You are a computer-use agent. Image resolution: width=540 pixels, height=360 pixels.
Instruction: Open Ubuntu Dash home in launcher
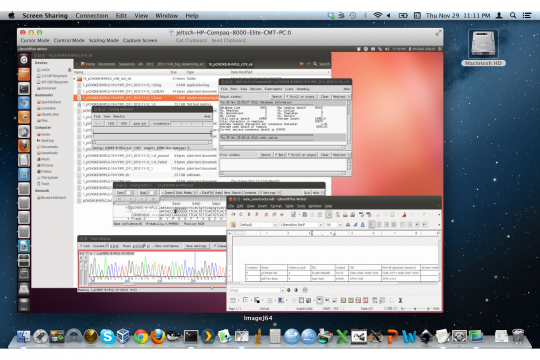pyautogui.click(x=24, y=60)
